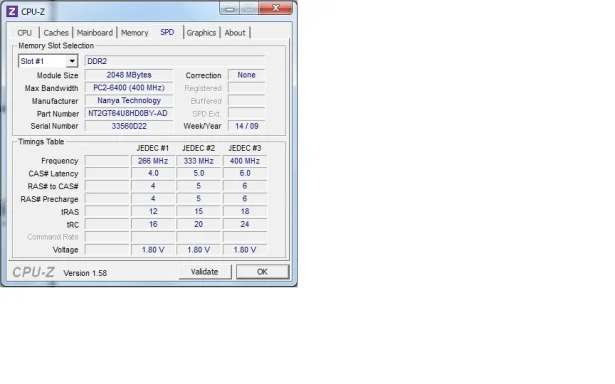Screen dimensions: 615x384
Task: Click tRAS value 18
Action: point(245,211)
